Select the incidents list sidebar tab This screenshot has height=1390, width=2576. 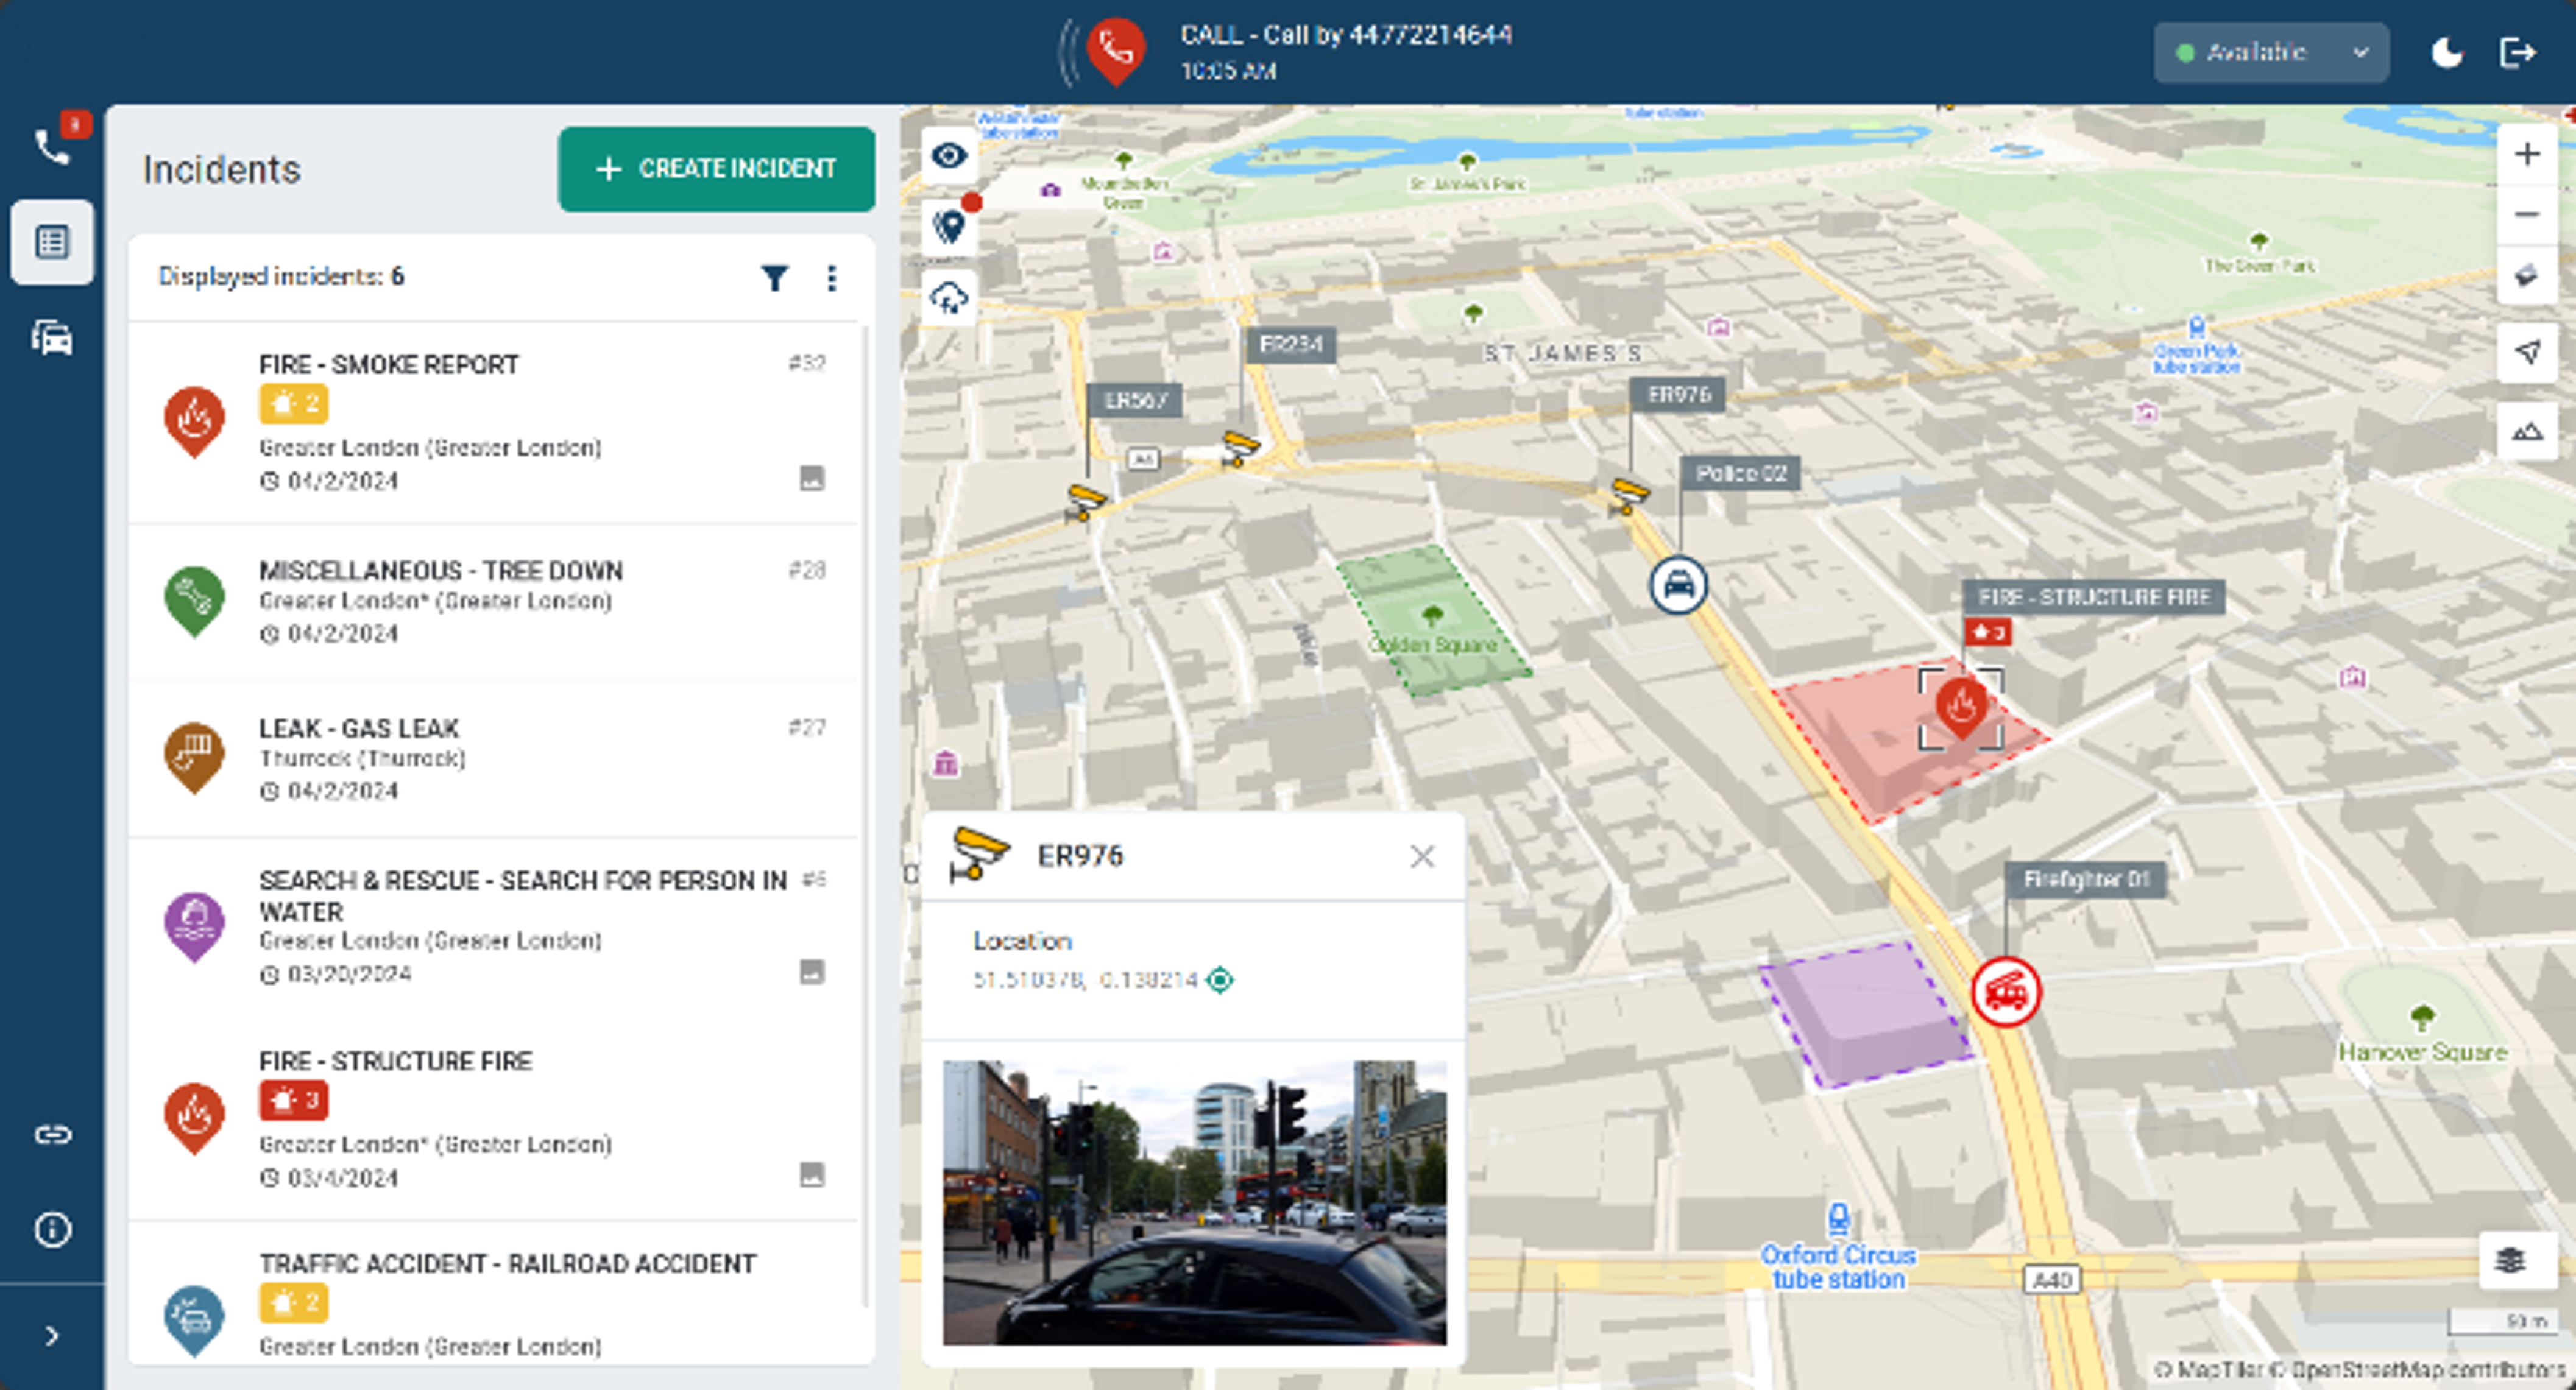(x=52, y=242)
